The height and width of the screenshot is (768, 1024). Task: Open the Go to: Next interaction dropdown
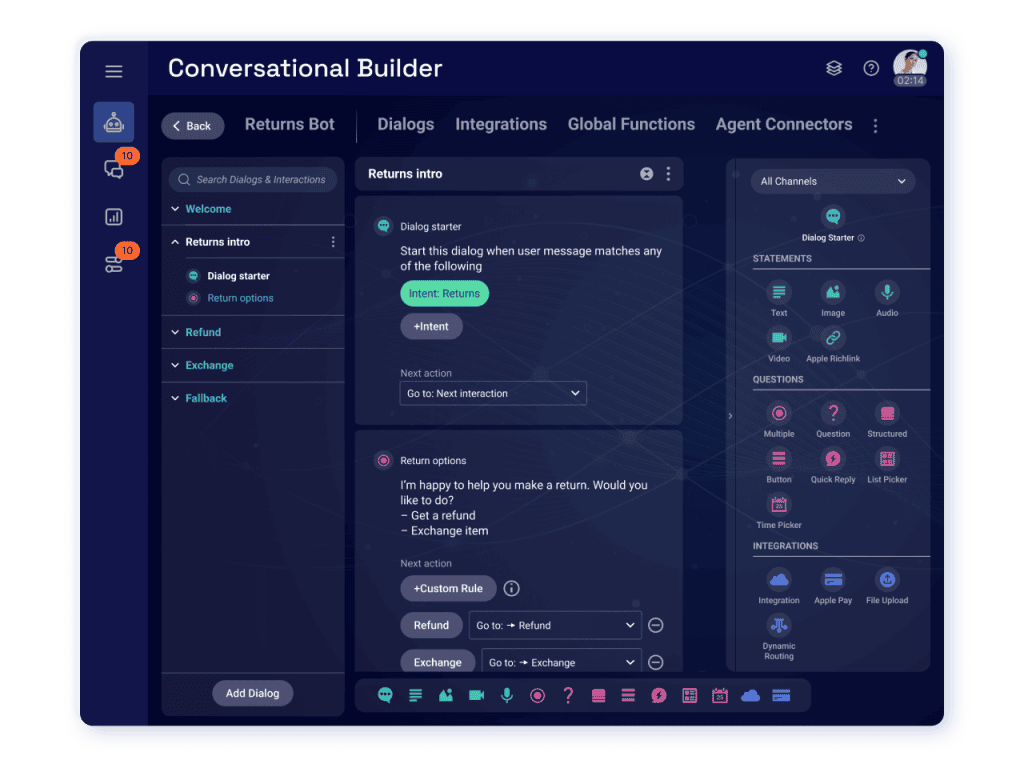pos(493,393)
